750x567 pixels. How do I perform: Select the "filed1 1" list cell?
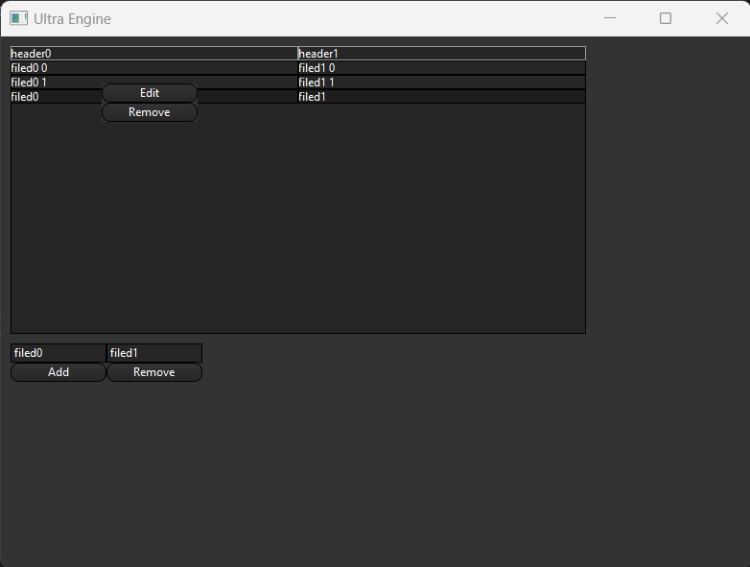(x=441, y=82)
